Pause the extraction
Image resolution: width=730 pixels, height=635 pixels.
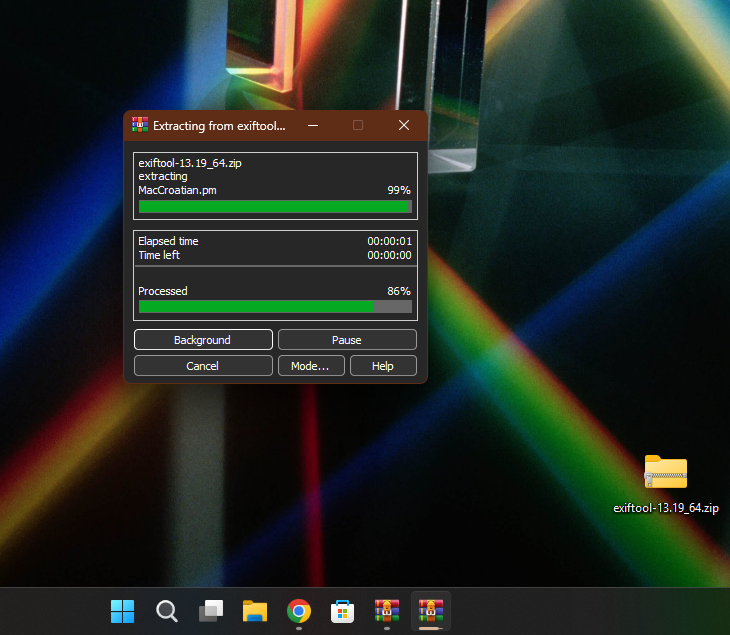point(347,340)
